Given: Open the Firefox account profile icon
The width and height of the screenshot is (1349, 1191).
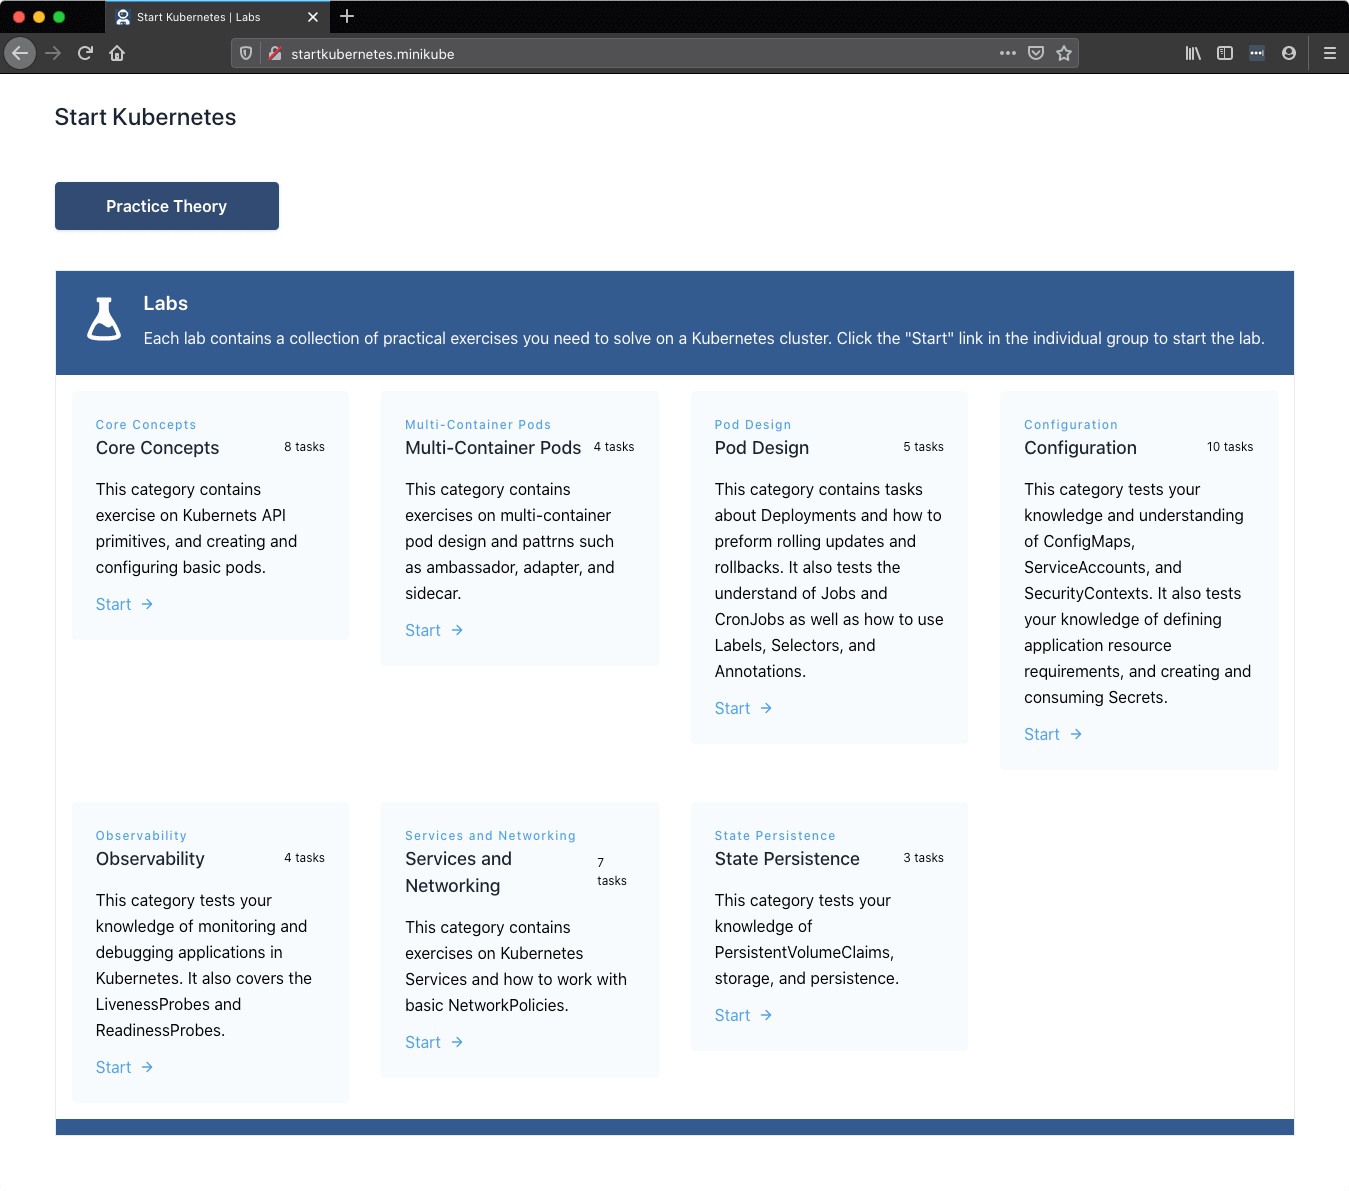Looking at the screenshot, I should pos(1289,53).
